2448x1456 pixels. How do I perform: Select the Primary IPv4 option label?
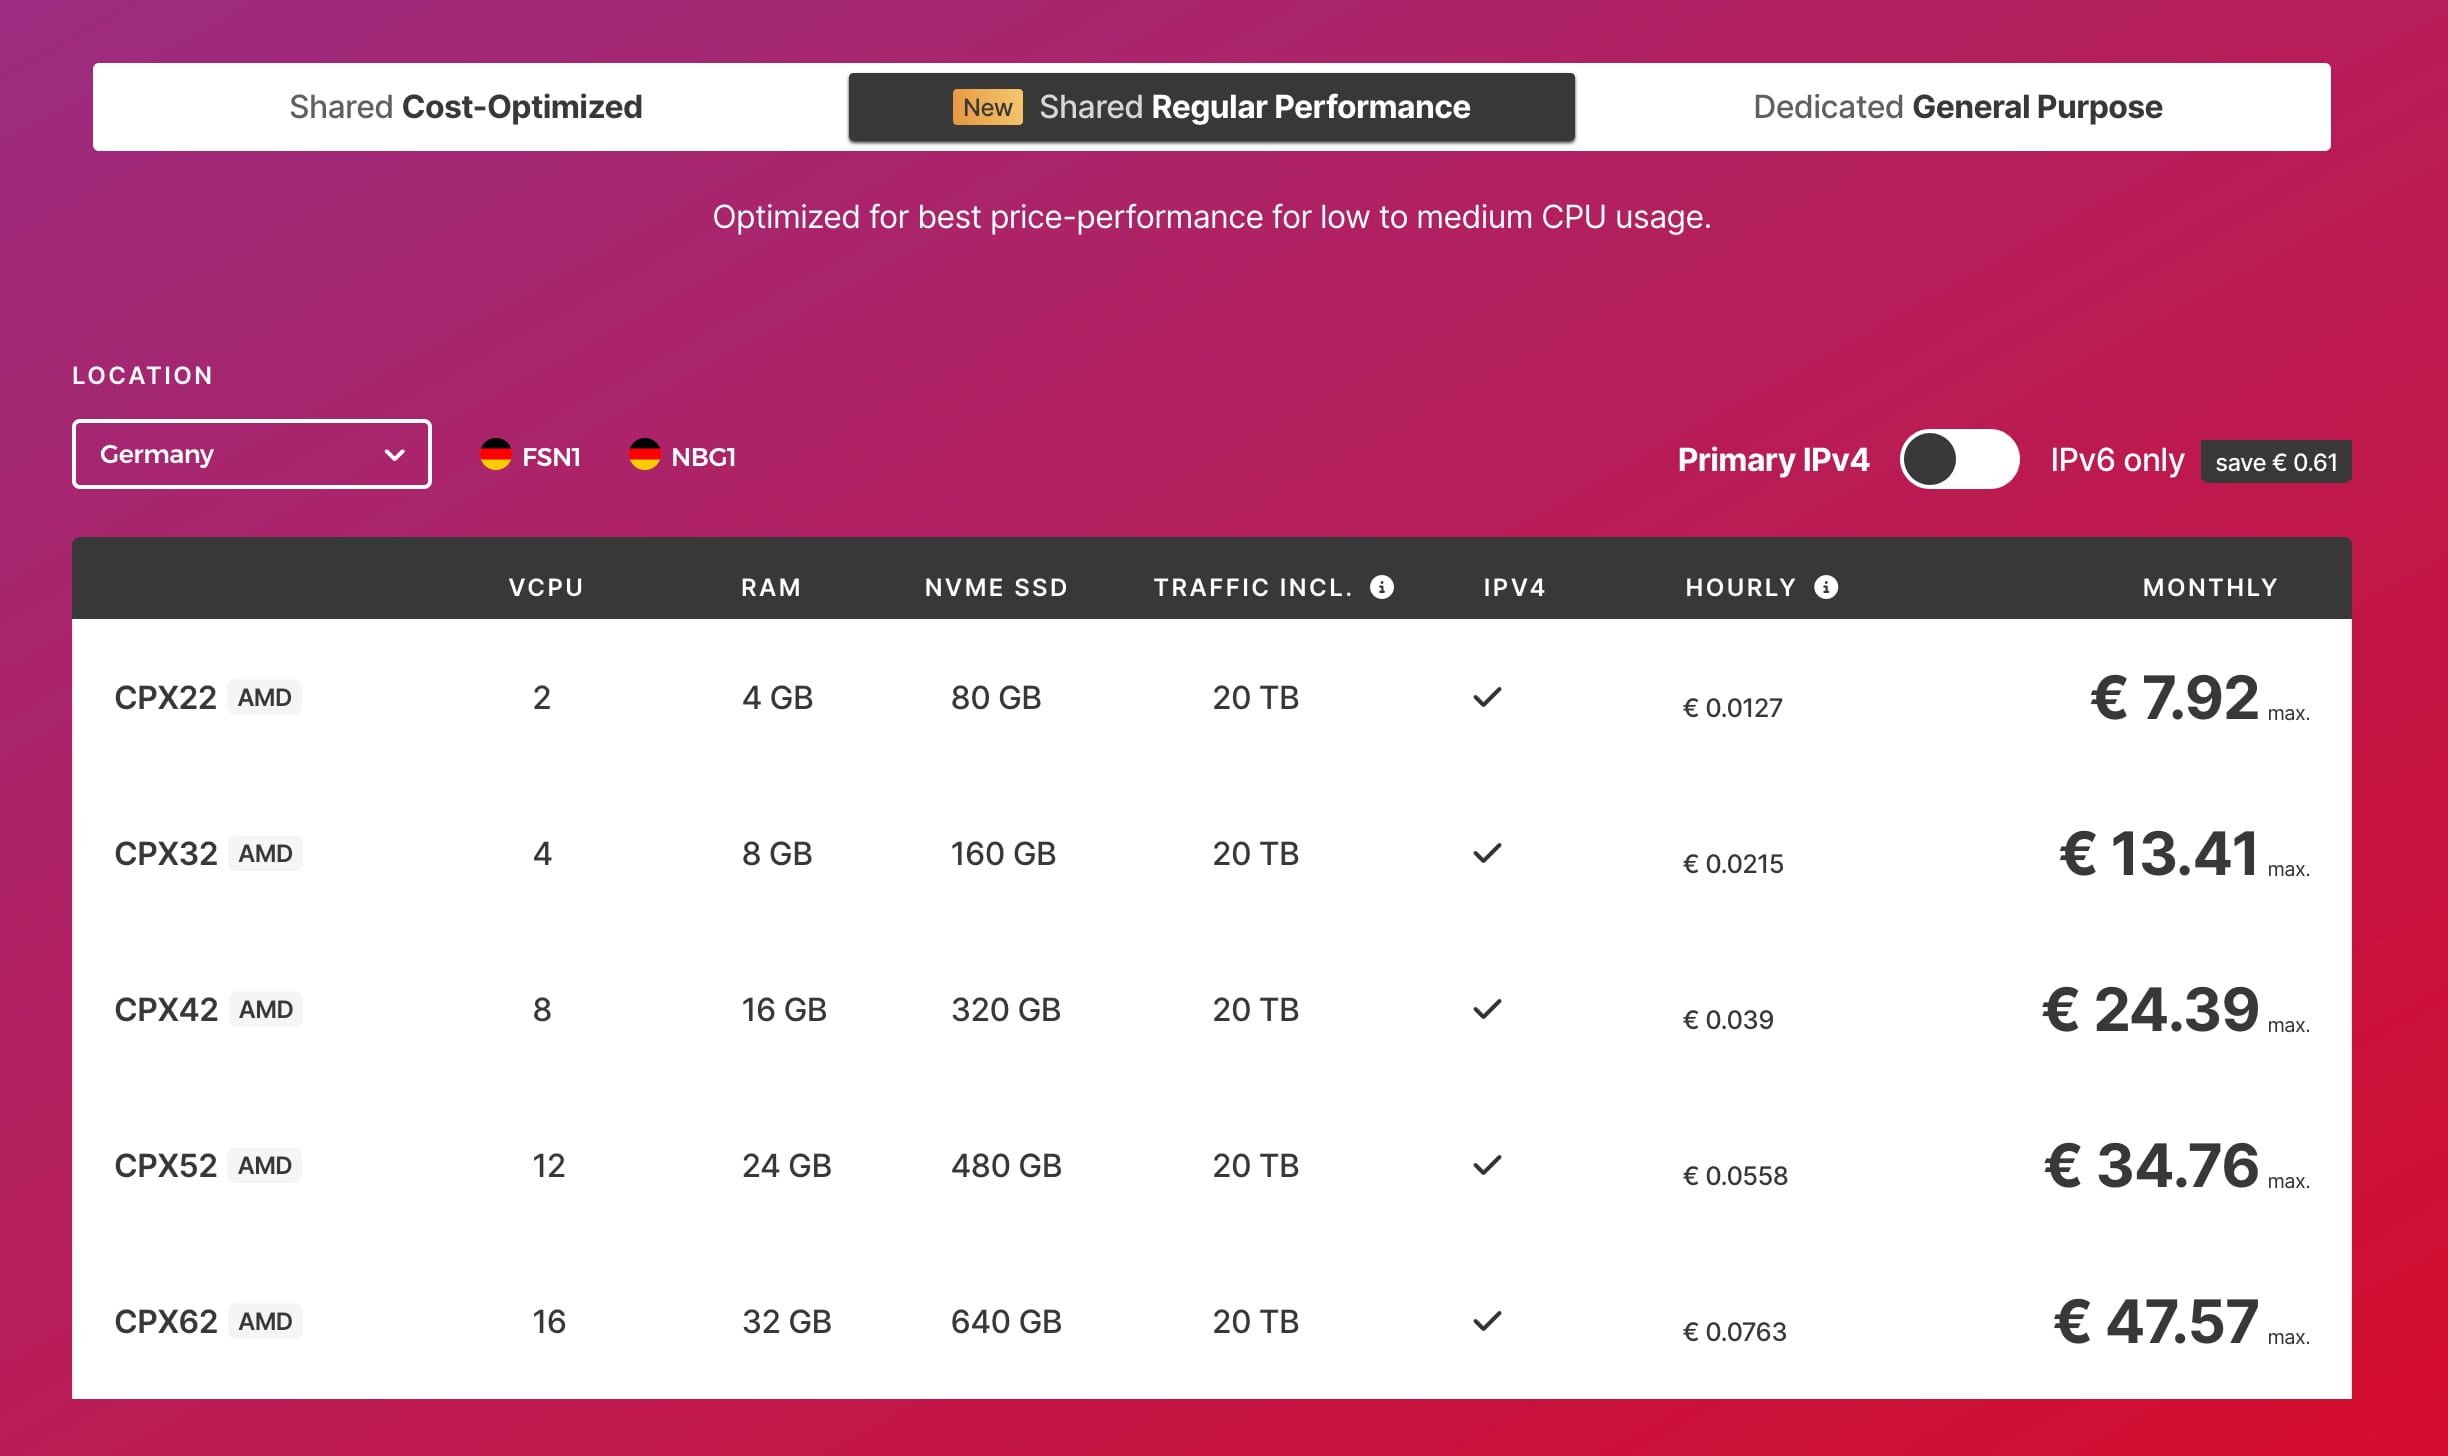pyautogui.click(x=1772, y=460)
